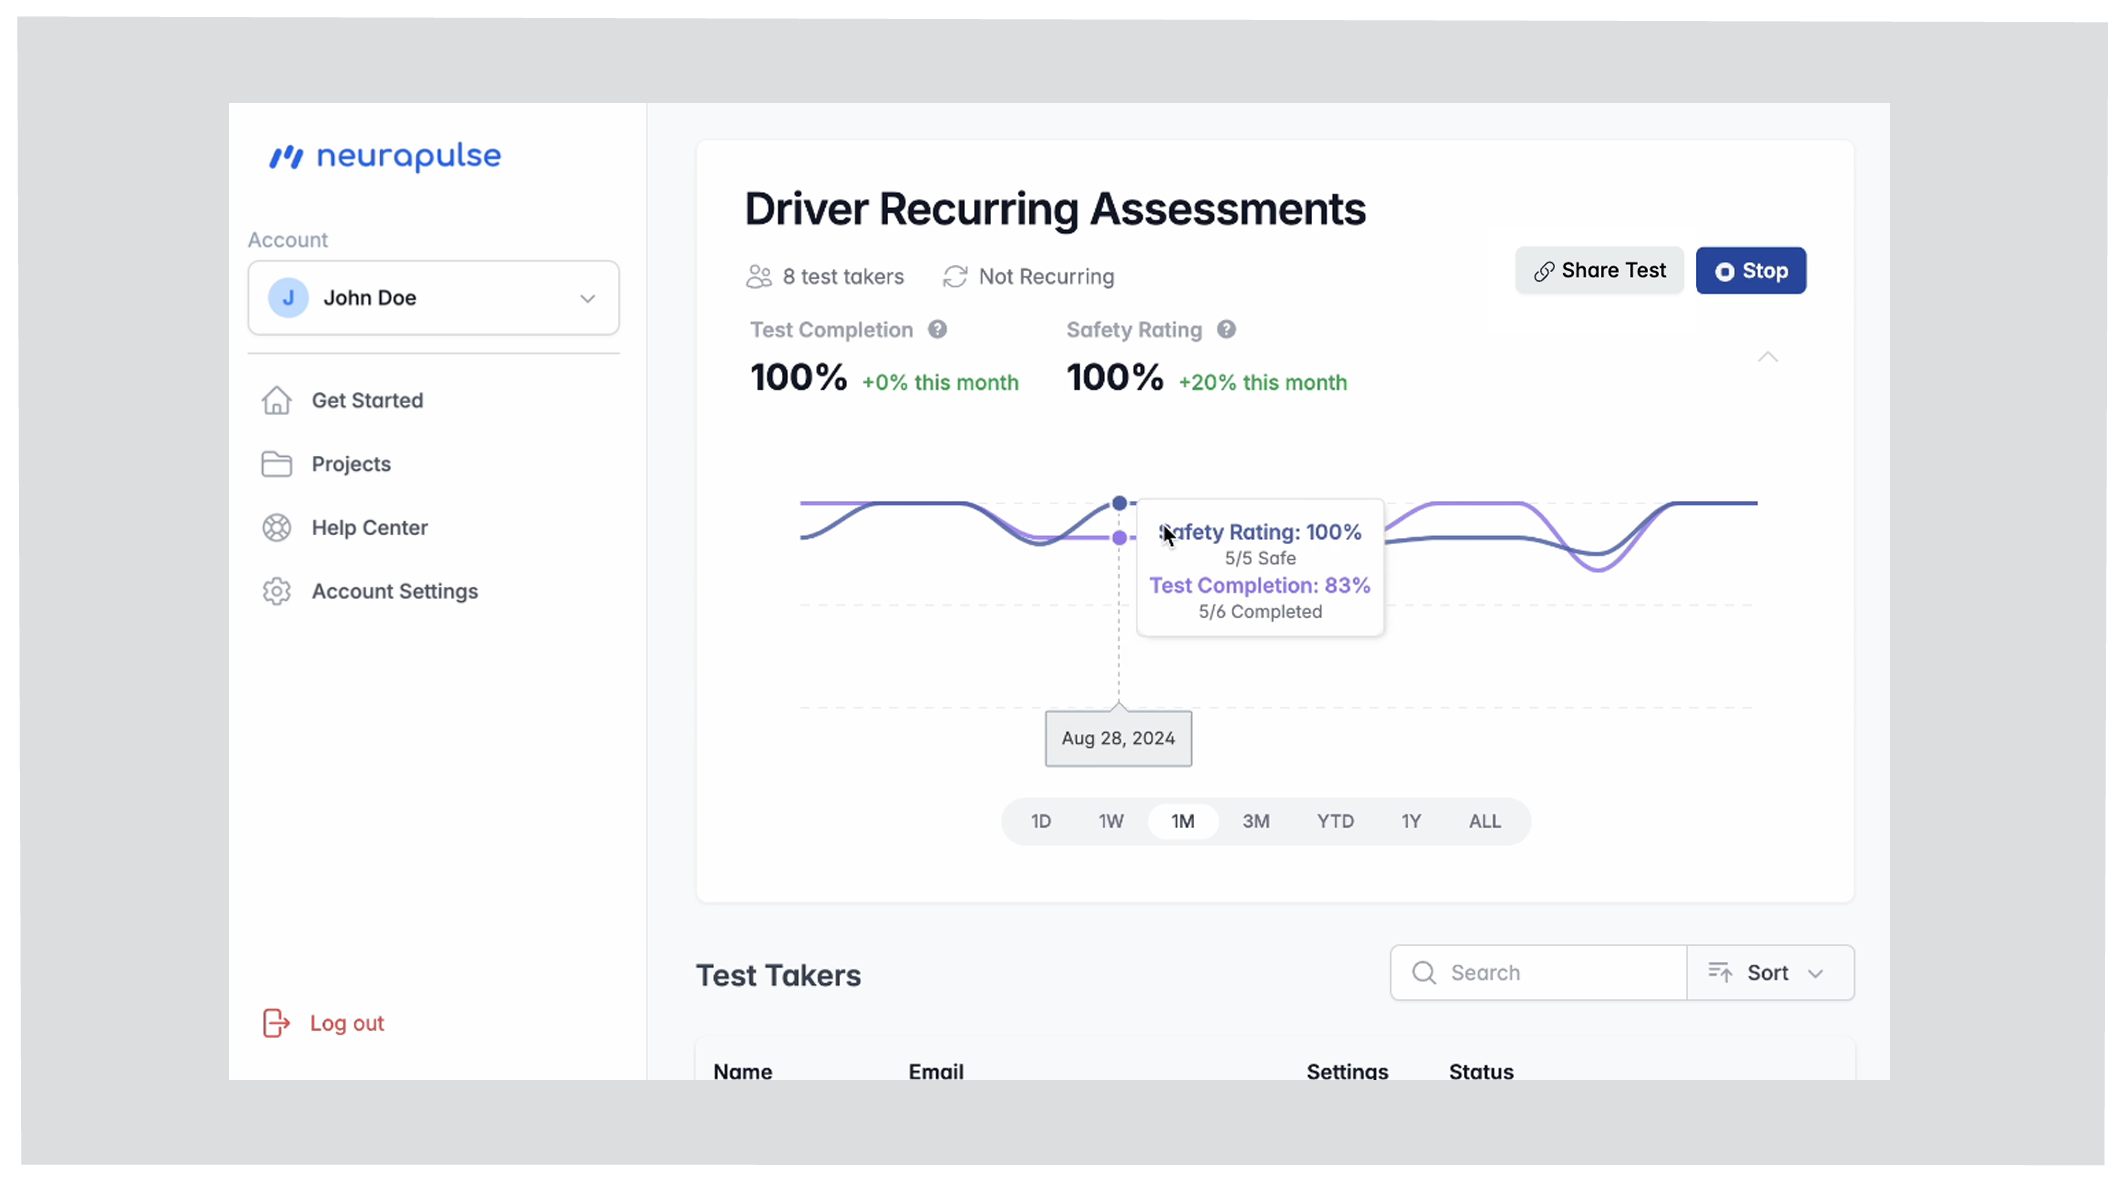Click the search magnifier icon
The width and height of the screenshot is (2128, 1183).
point(1424,973)
